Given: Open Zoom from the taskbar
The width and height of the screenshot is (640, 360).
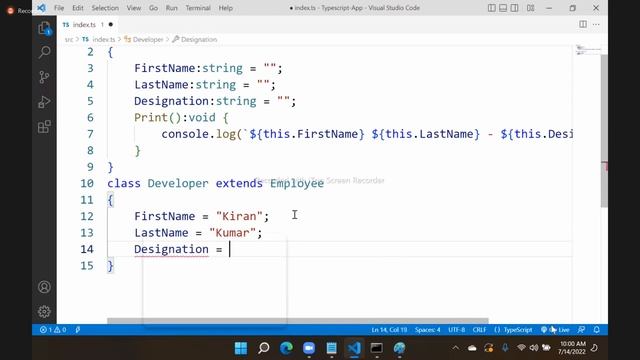Looking at the screenshot, I should coord(309,348).
